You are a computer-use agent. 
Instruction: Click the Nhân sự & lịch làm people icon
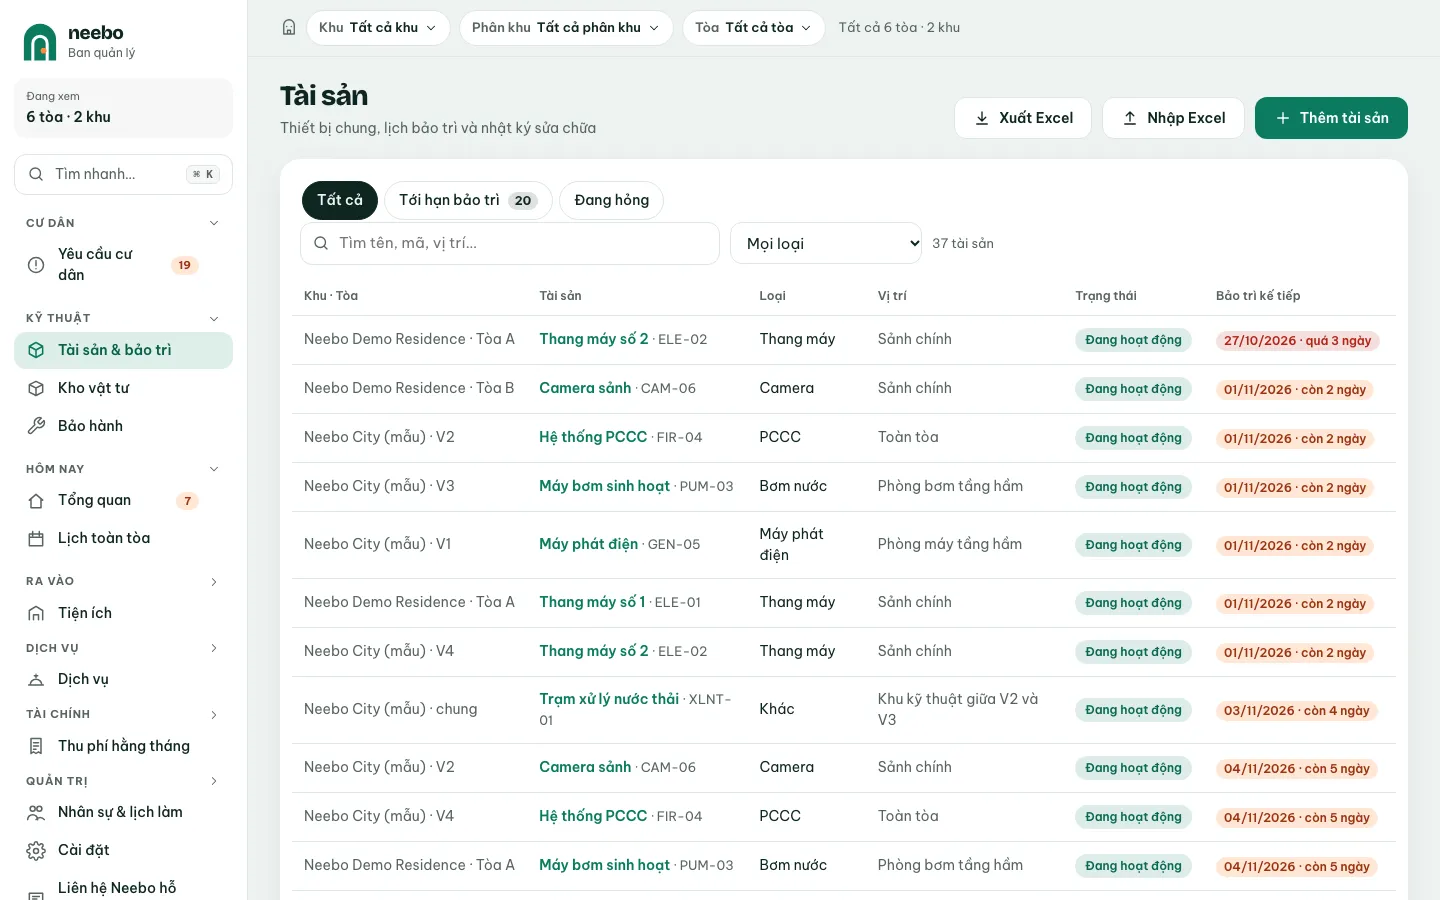(36, 813)
